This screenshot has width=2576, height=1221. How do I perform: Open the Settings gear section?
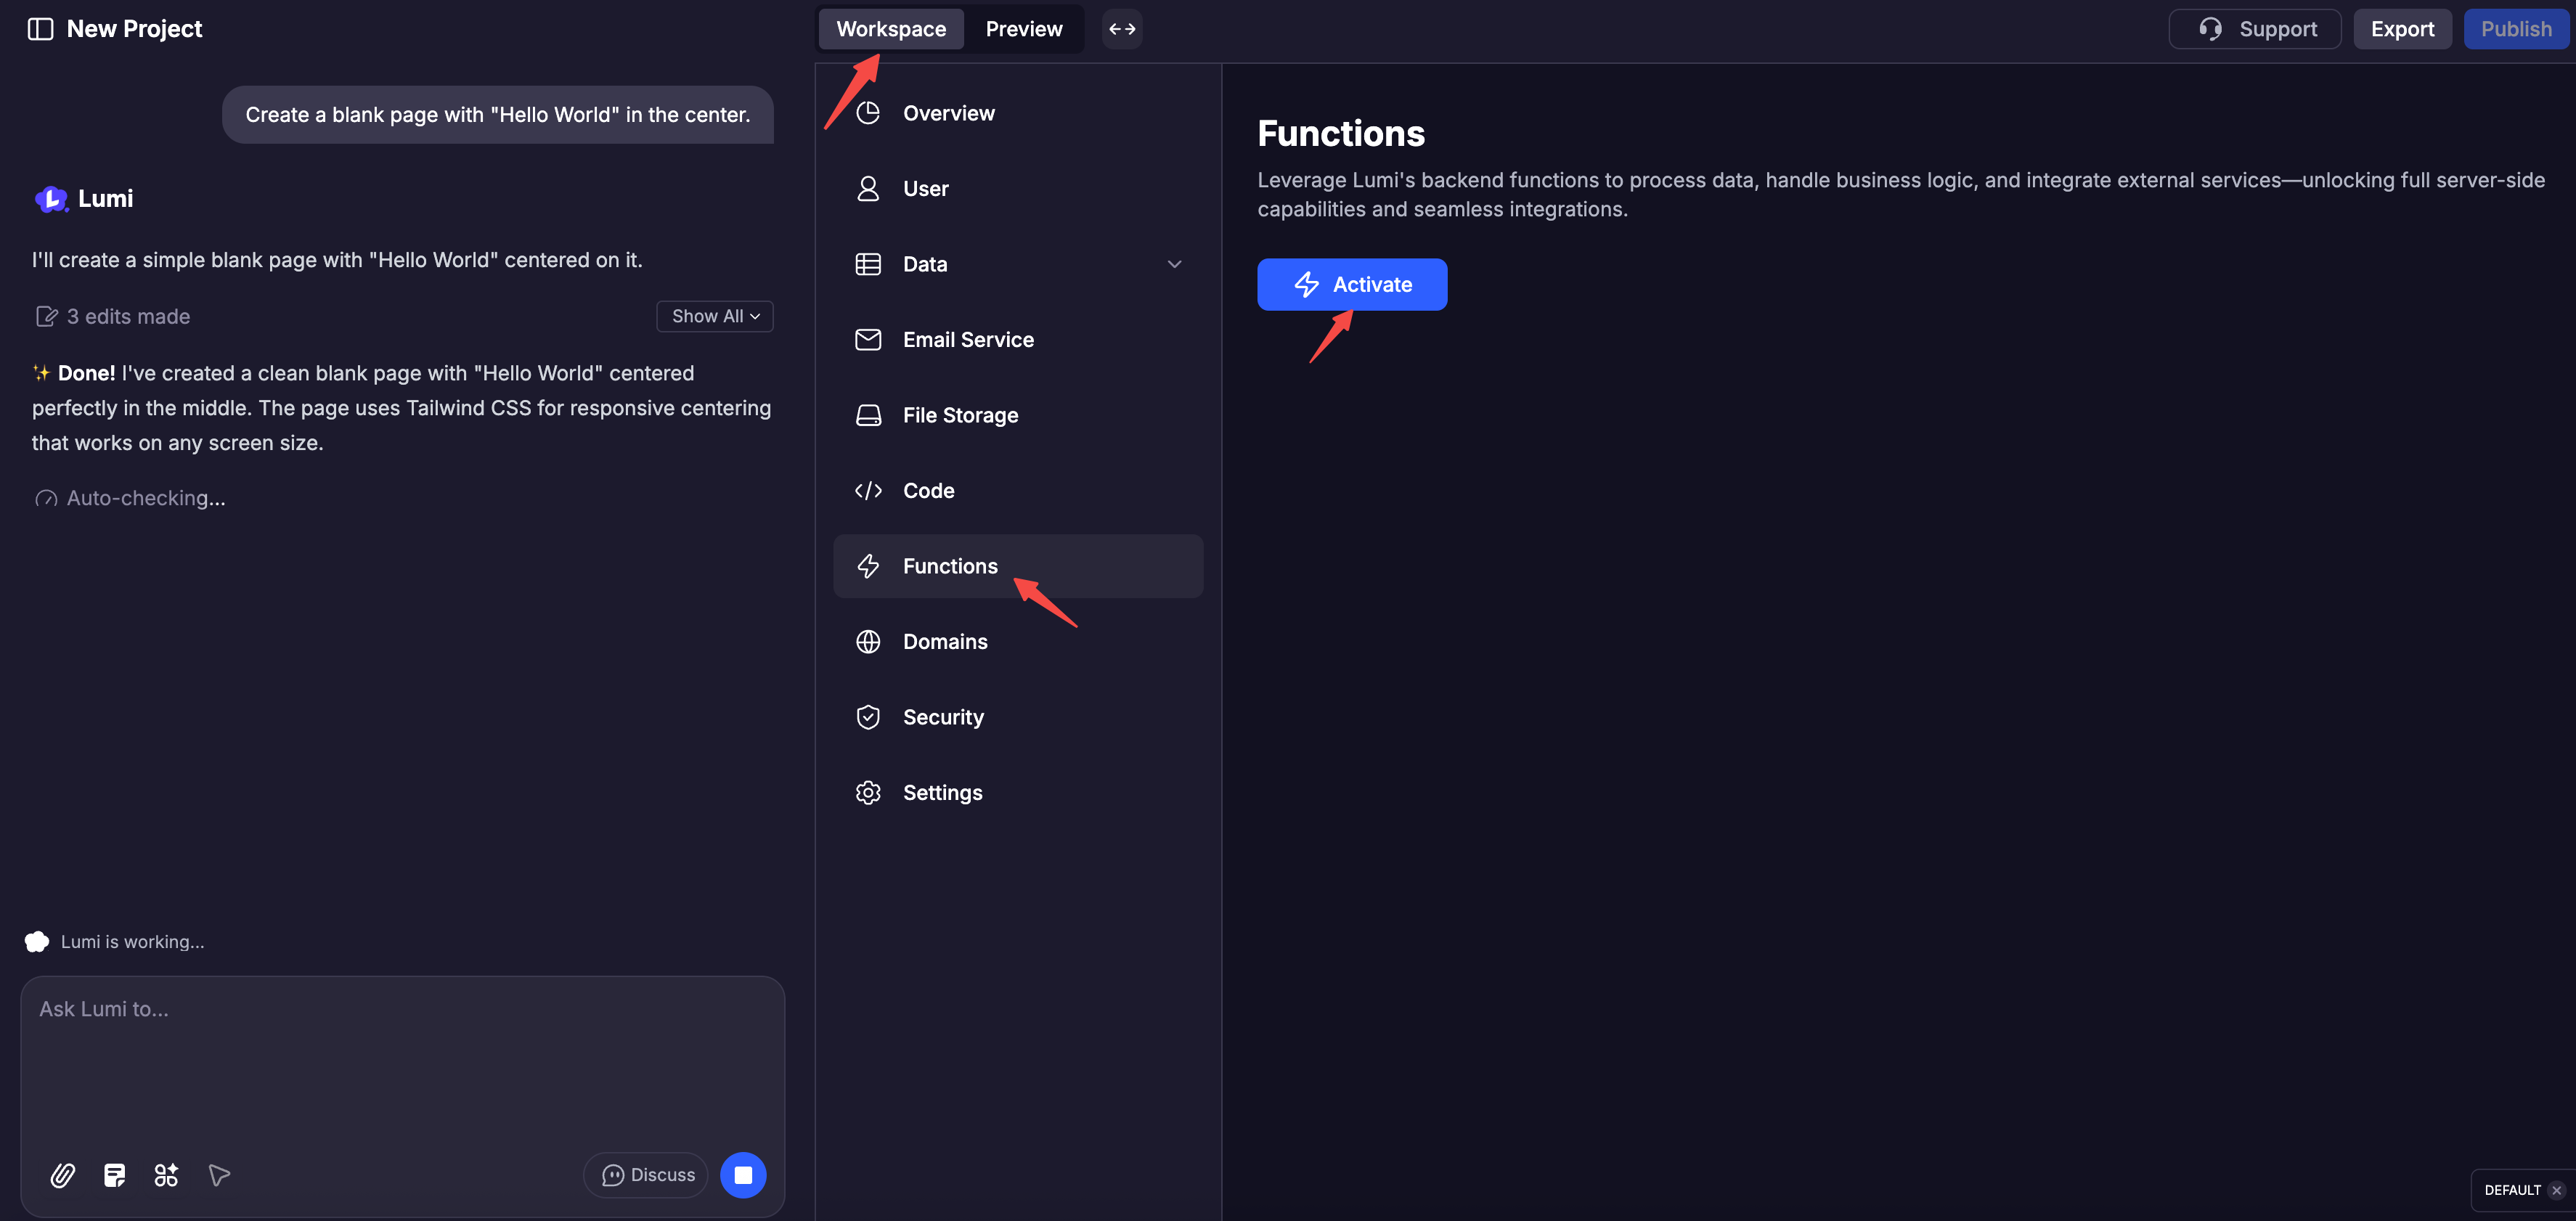(x=942, y=793)
